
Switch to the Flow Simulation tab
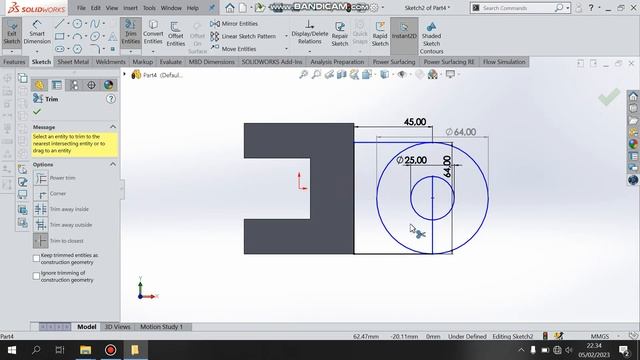point(504,62)
